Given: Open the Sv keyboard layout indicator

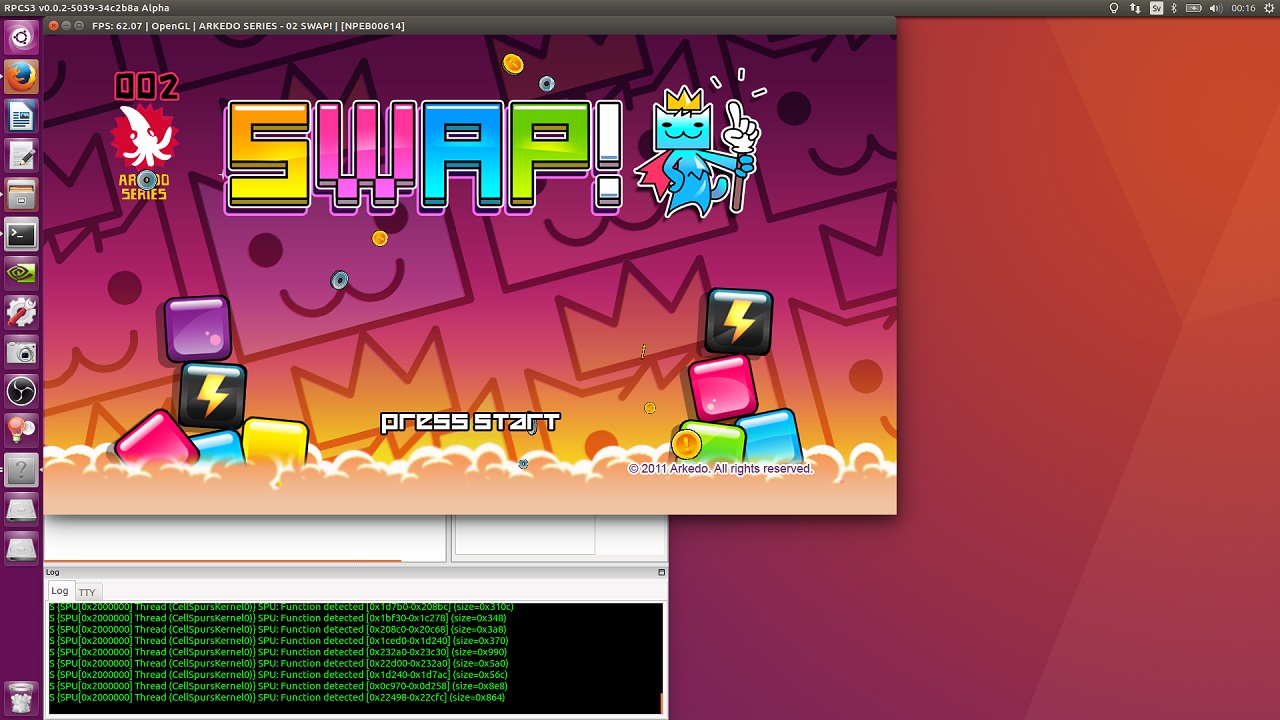Looking at the screenshot, I should (x=1156, y=8).
